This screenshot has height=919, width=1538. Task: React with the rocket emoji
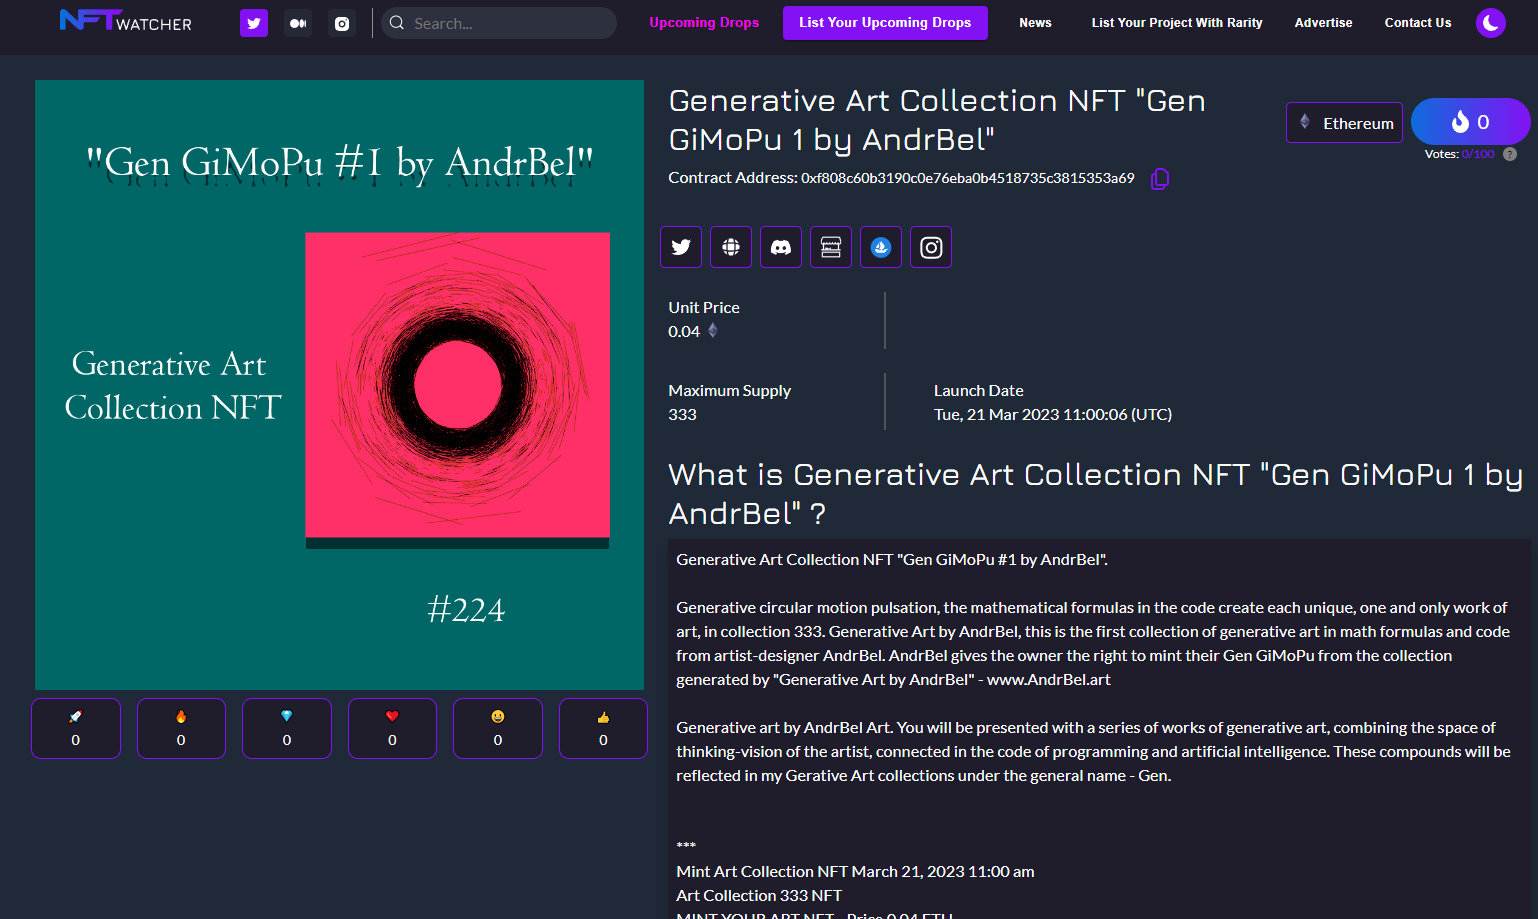pos(76,728)
